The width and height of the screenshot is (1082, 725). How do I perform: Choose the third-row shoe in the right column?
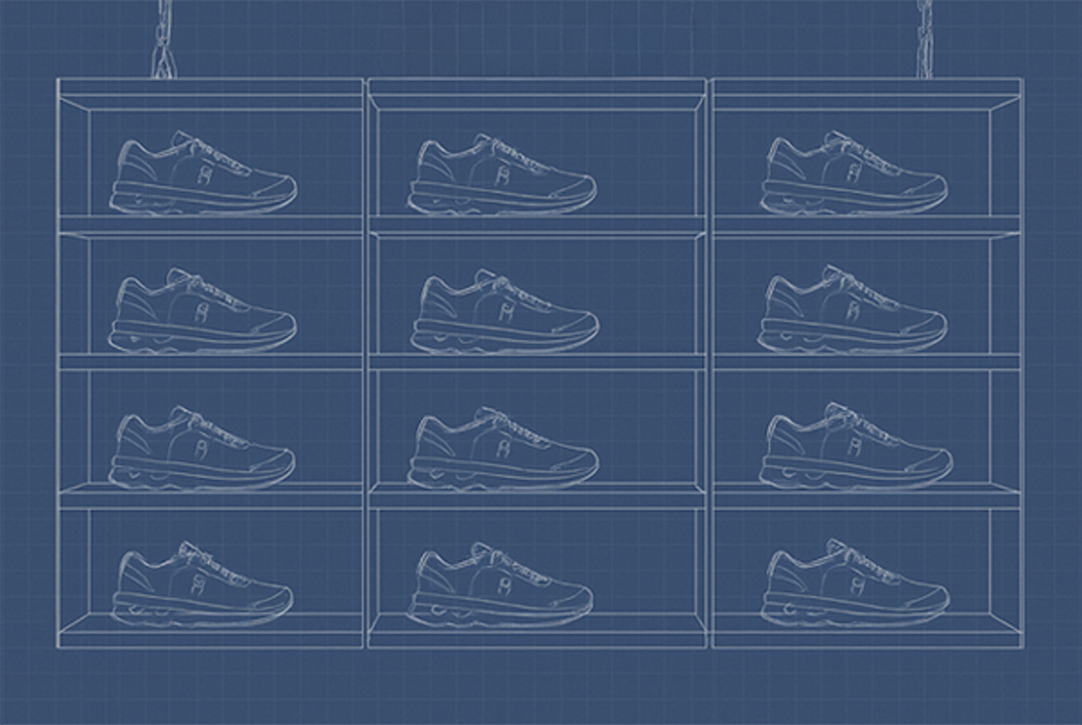[x=856, y=446]
